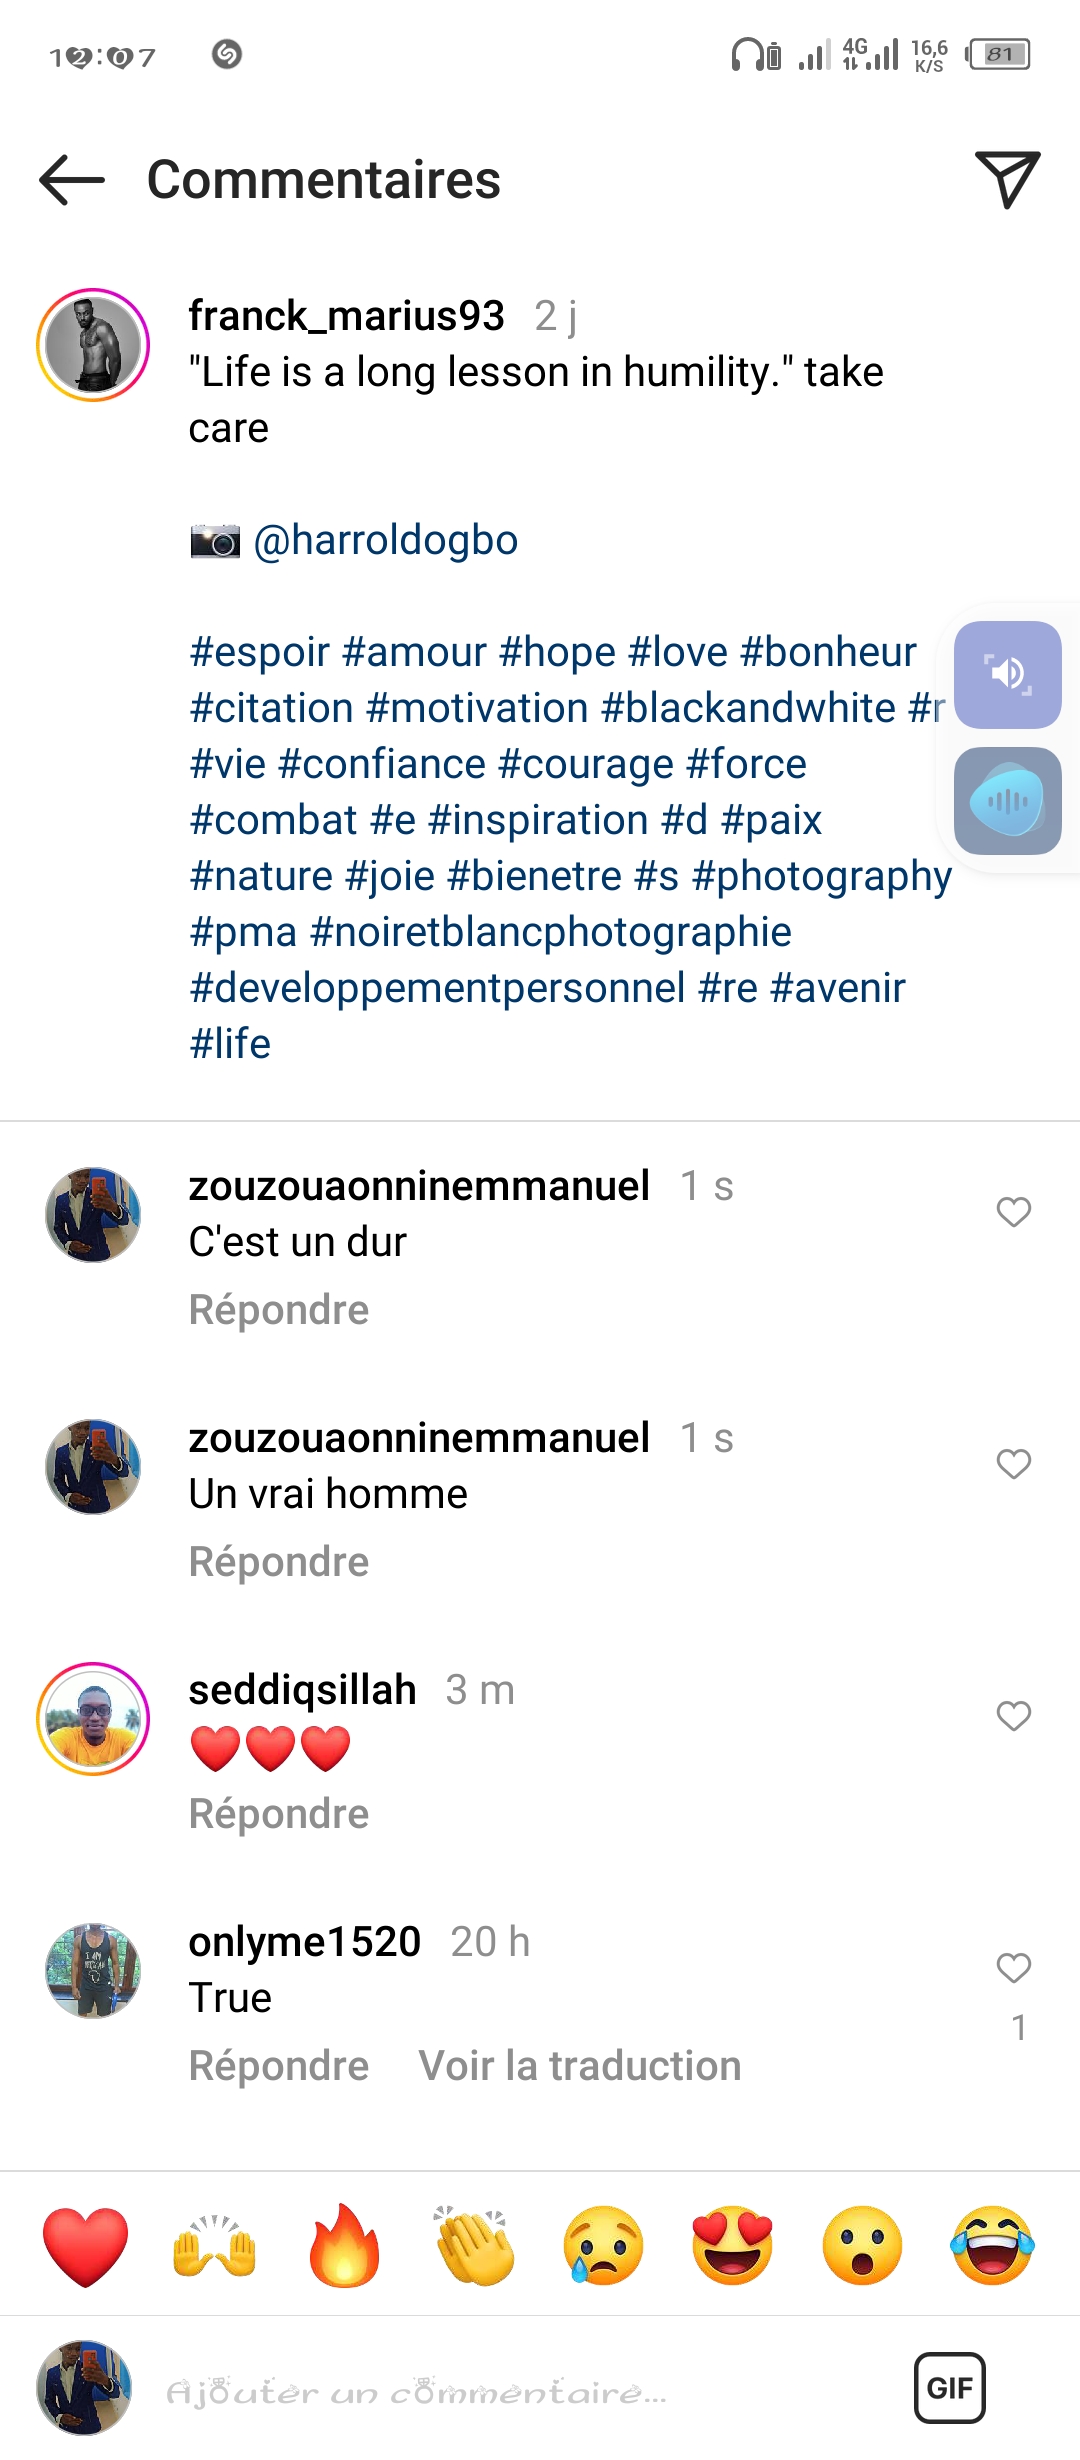Insert the heart-eyes emoji reaction
The width and height of the screenshot is (1080, 2460).
733,2246
